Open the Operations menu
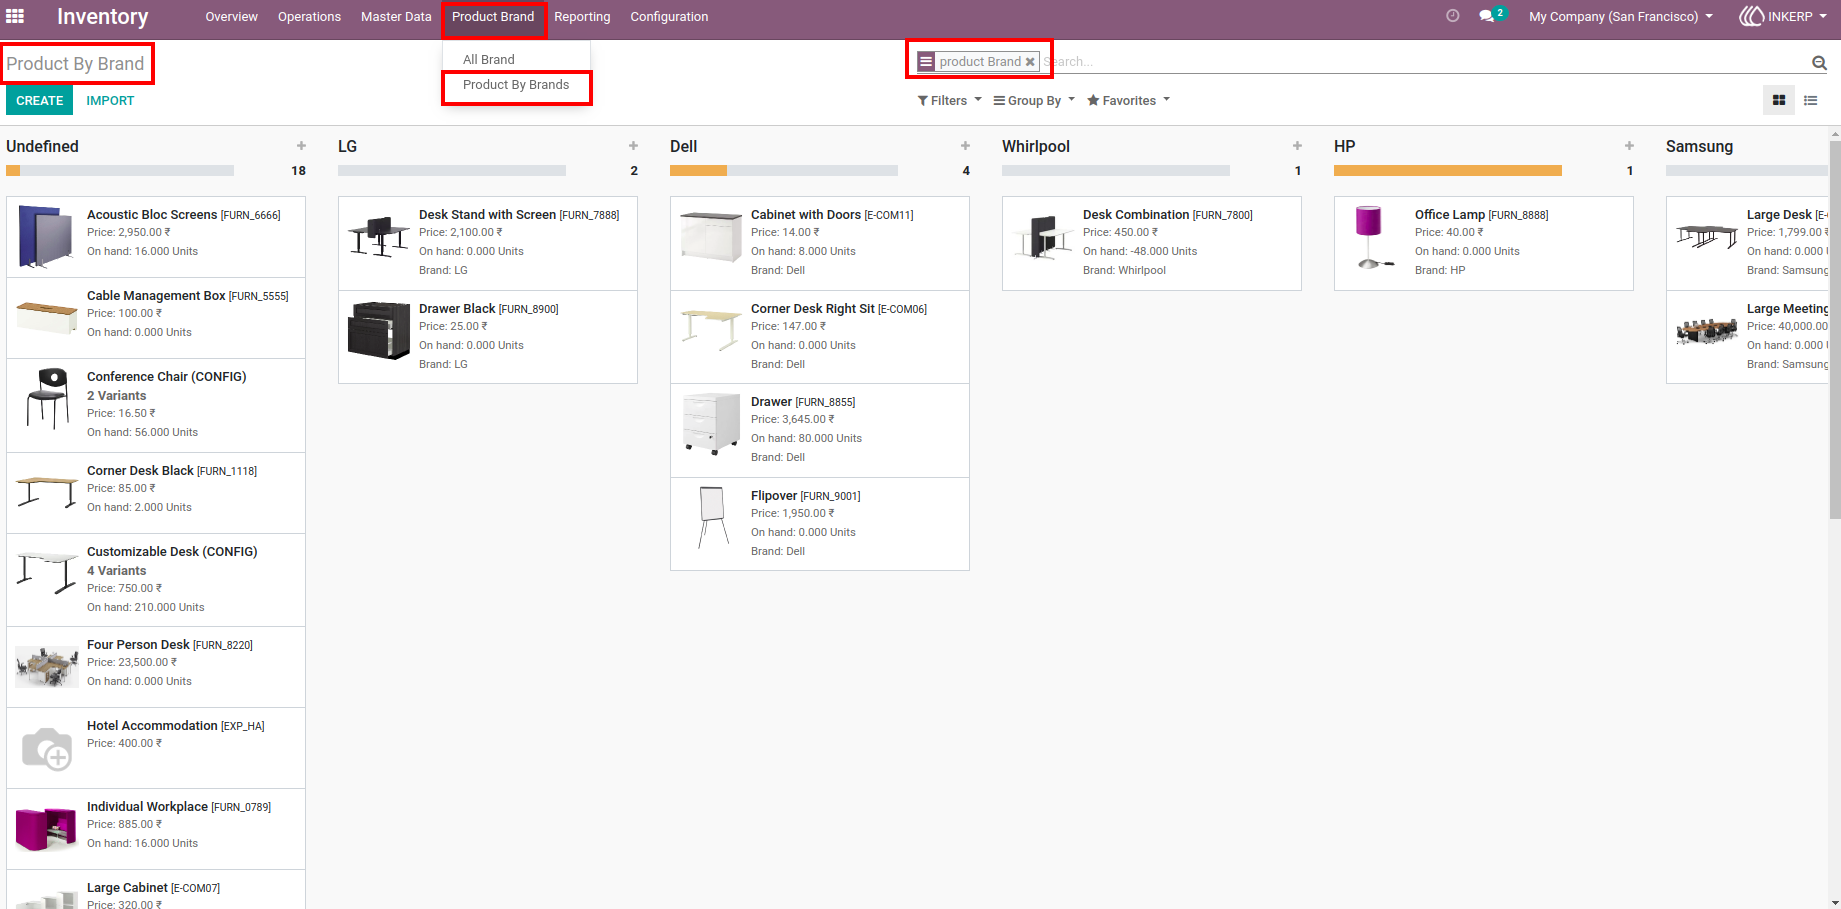Viewport: 1841px width, 909px height. pos(309,16)
